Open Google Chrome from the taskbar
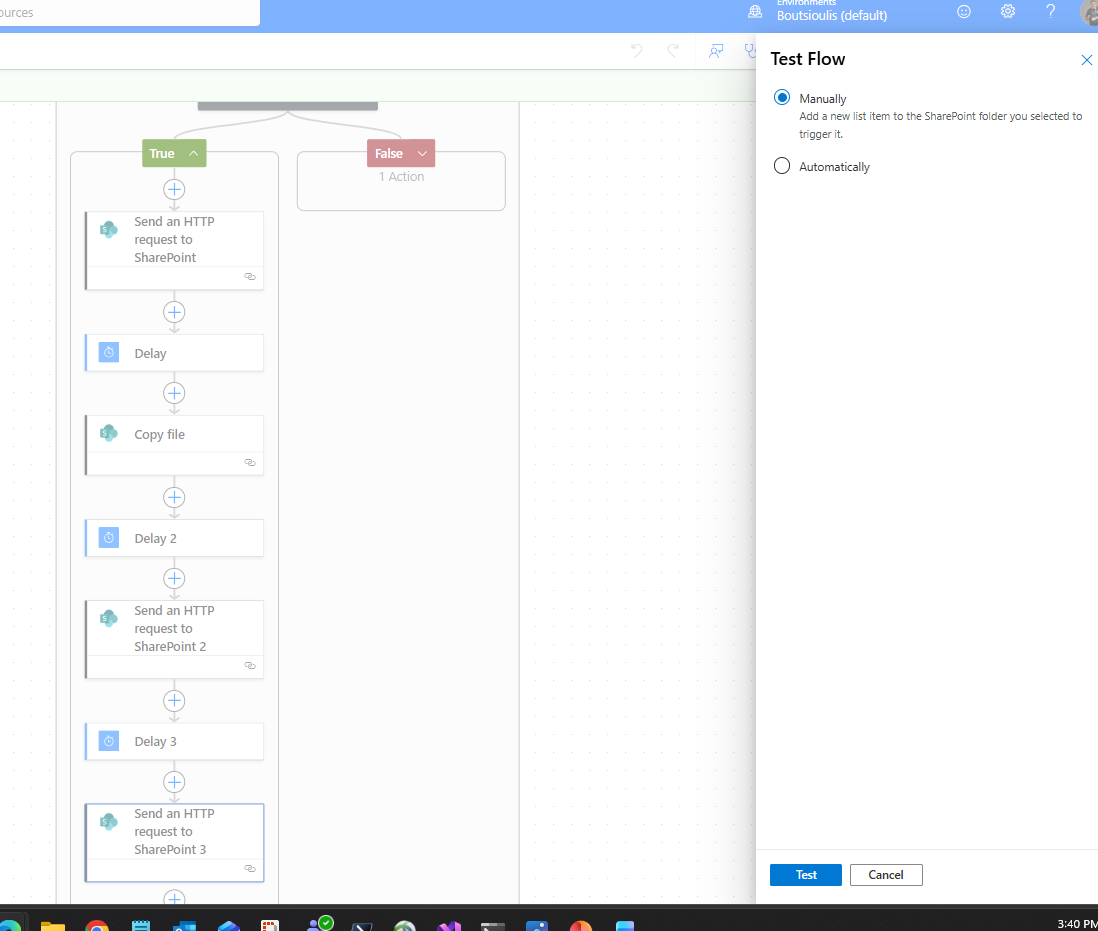 tap(97, 926)
